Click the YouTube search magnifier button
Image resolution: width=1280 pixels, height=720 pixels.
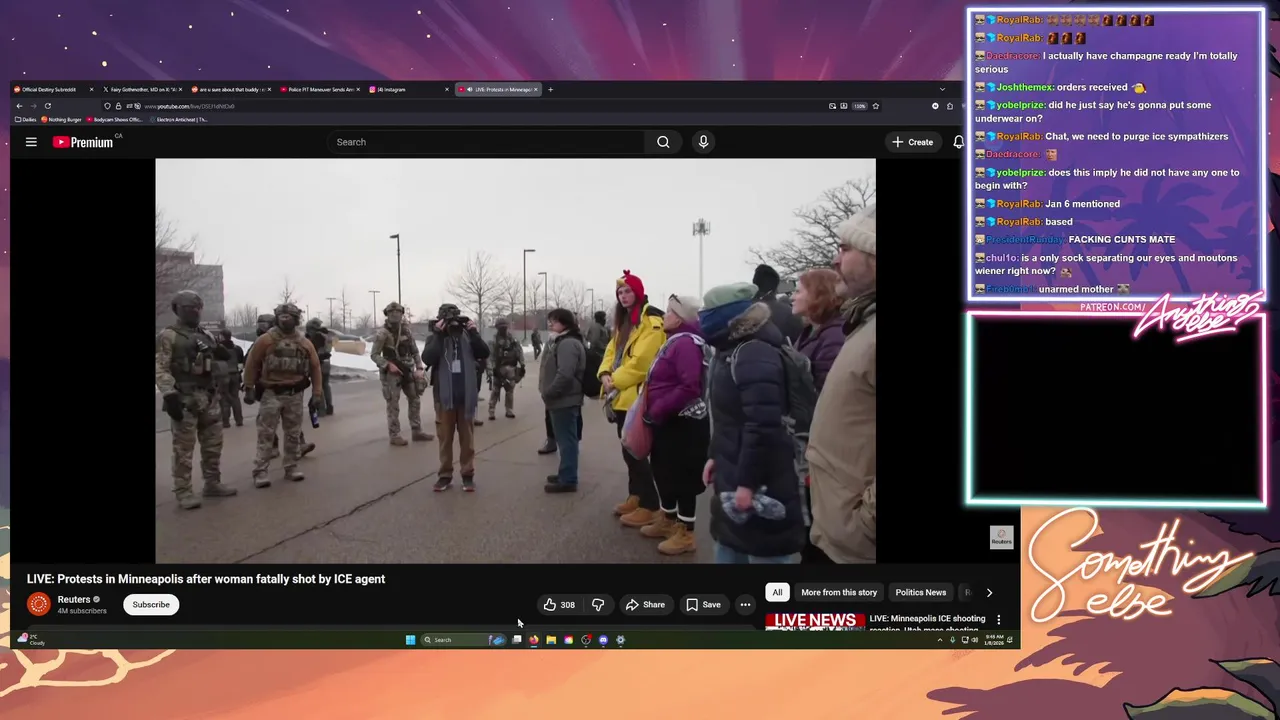click(x=663, y=142)
